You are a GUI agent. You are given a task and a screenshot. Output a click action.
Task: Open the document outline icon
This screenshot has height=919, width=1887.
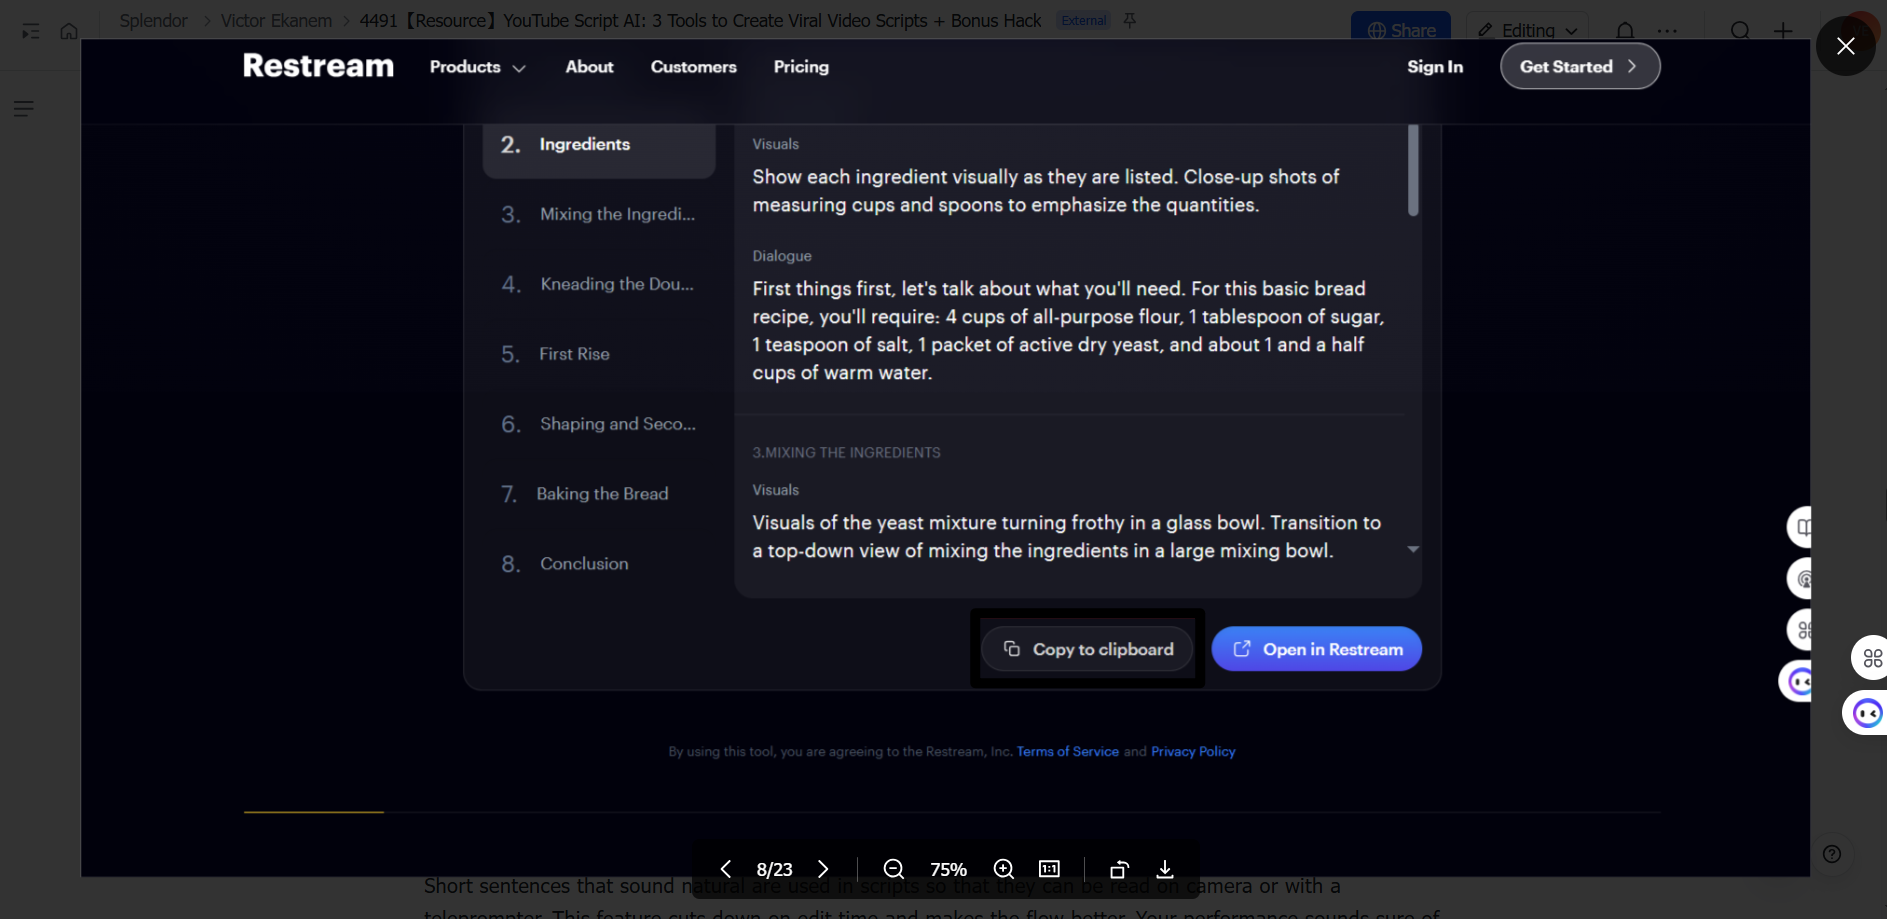[x=24, y=108]
